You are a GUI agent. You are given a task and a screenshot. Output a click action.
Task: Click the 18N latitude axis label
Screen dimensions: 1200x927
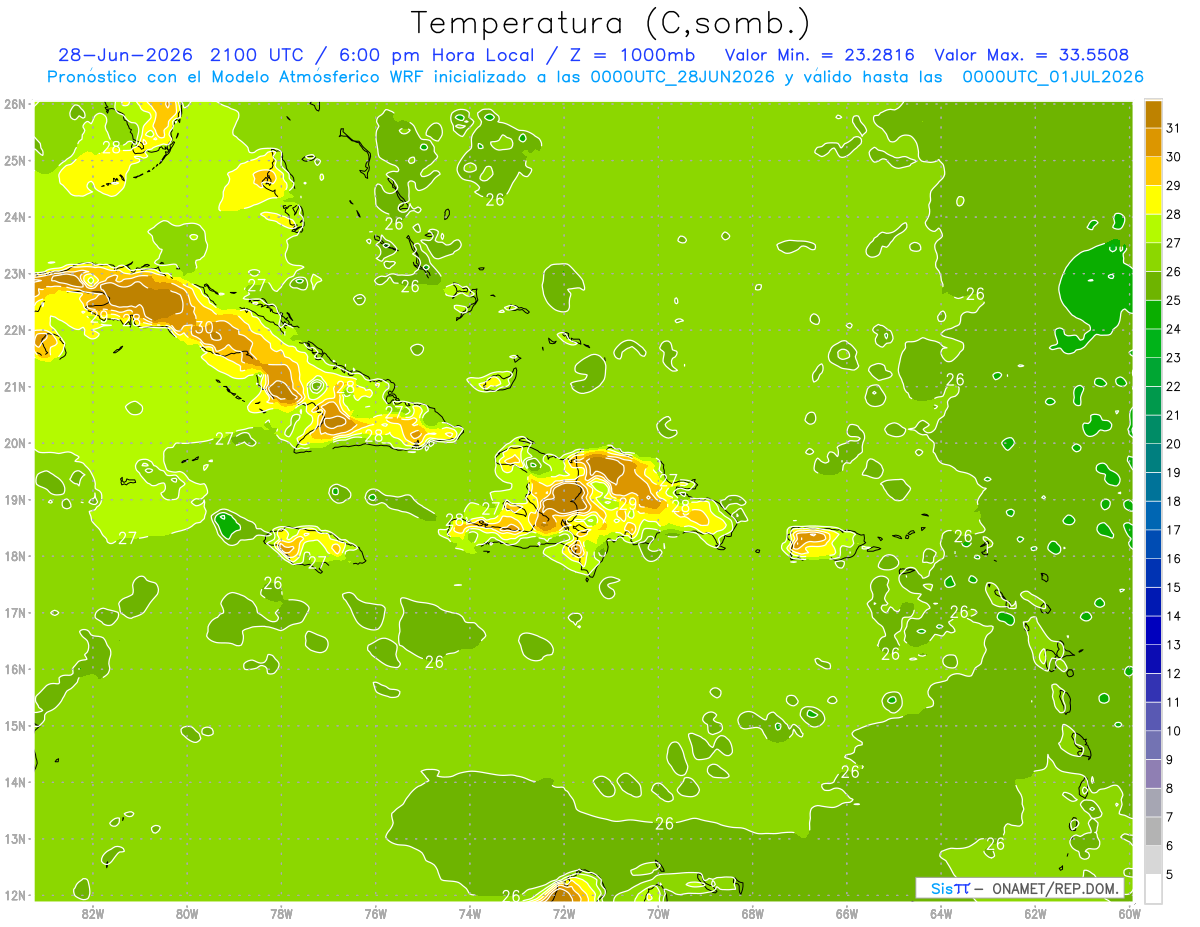(14, 556)
